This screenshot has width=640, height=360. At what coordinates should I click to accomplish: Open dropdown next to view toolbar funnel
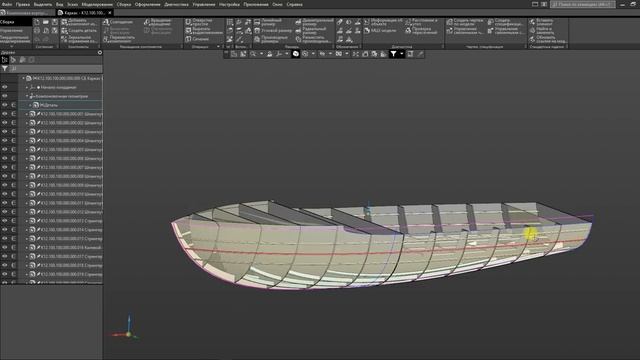tap(402, 54)
